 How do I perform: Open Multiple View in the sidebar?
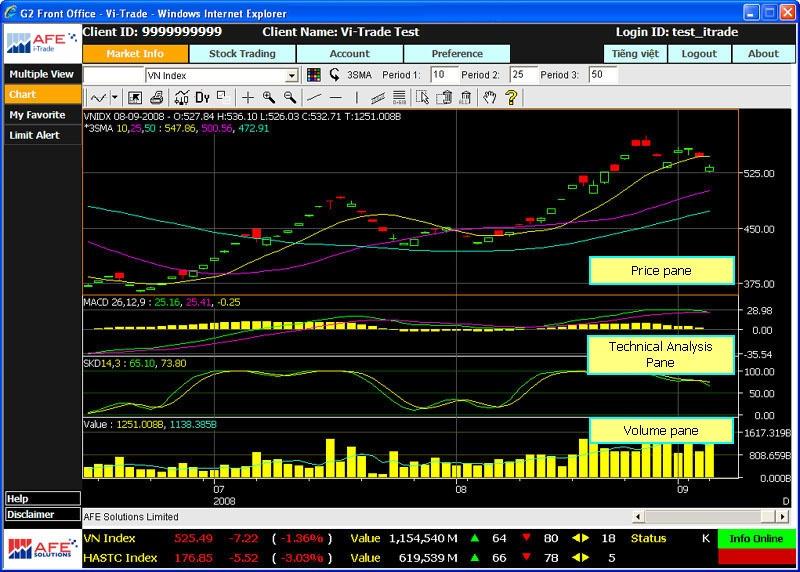click(42, 74)
